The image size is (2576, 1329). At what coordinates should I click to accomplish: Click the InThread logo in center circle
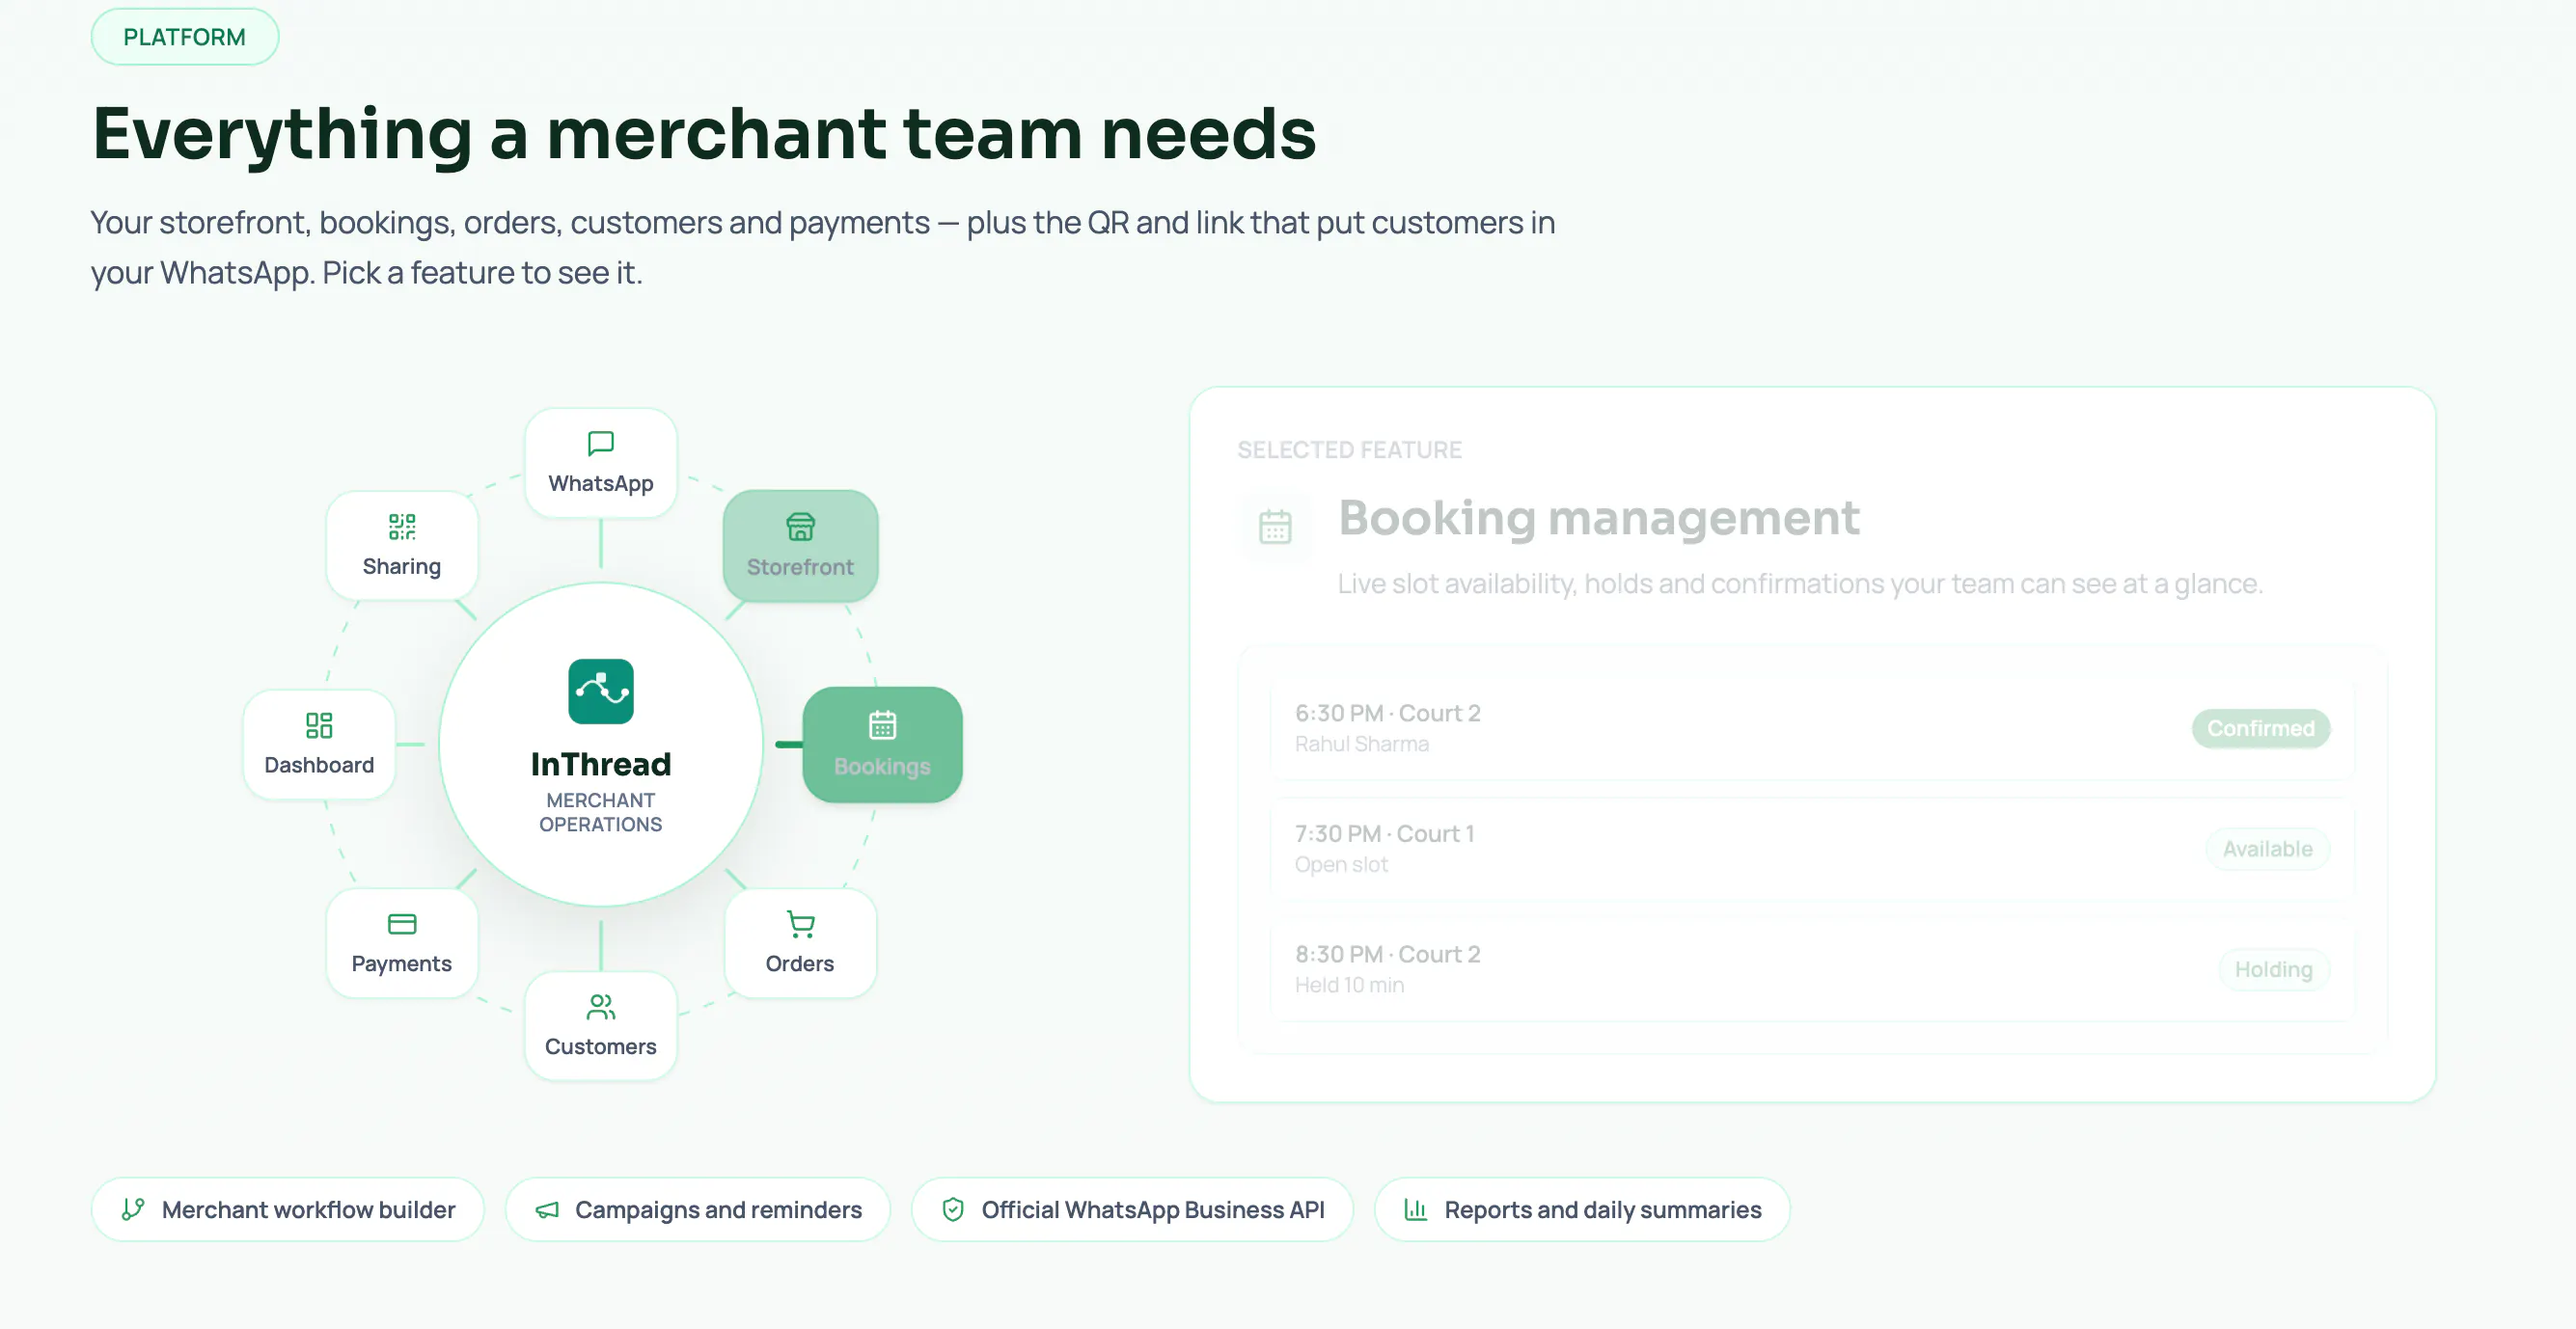click(x=600, y=691)
